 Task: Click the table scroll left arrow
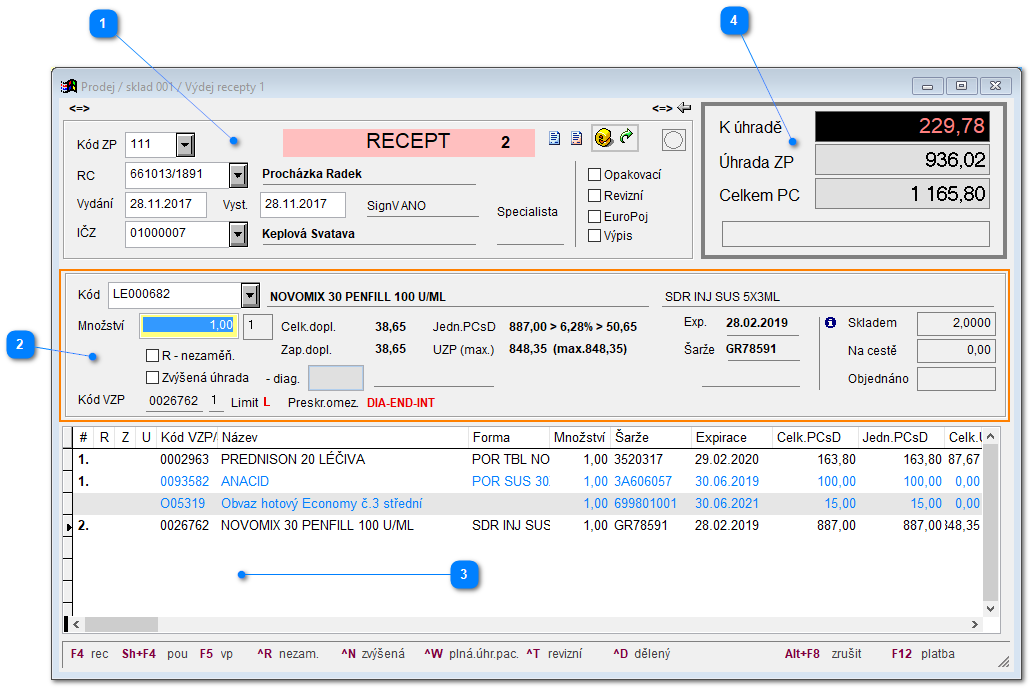[x=76, y=624]
